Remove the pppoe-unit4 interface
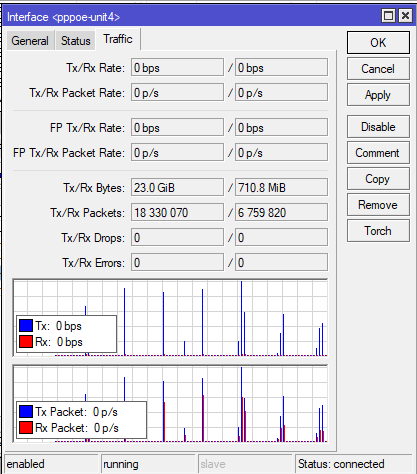The width and height of the screenshot is (417, 474). 378,205
